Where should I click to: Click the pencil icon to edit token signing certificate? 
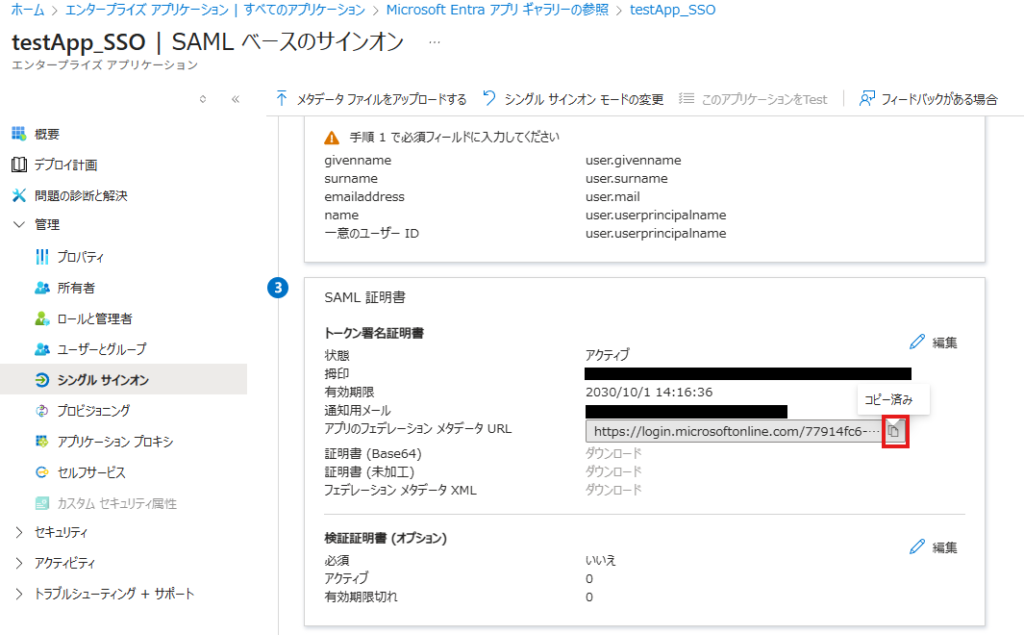(x=917, y=342)
